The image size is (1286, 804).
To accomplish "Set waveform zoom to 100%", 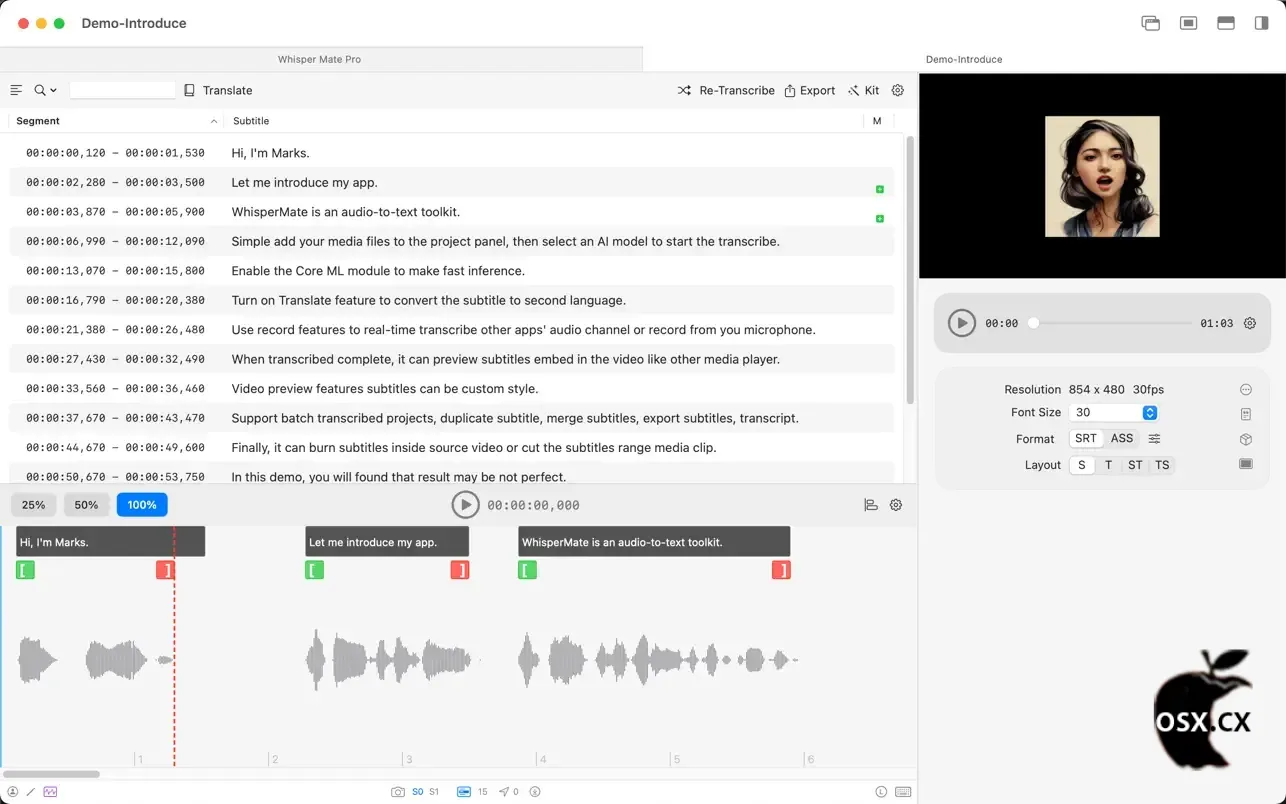I will point(142,505).
